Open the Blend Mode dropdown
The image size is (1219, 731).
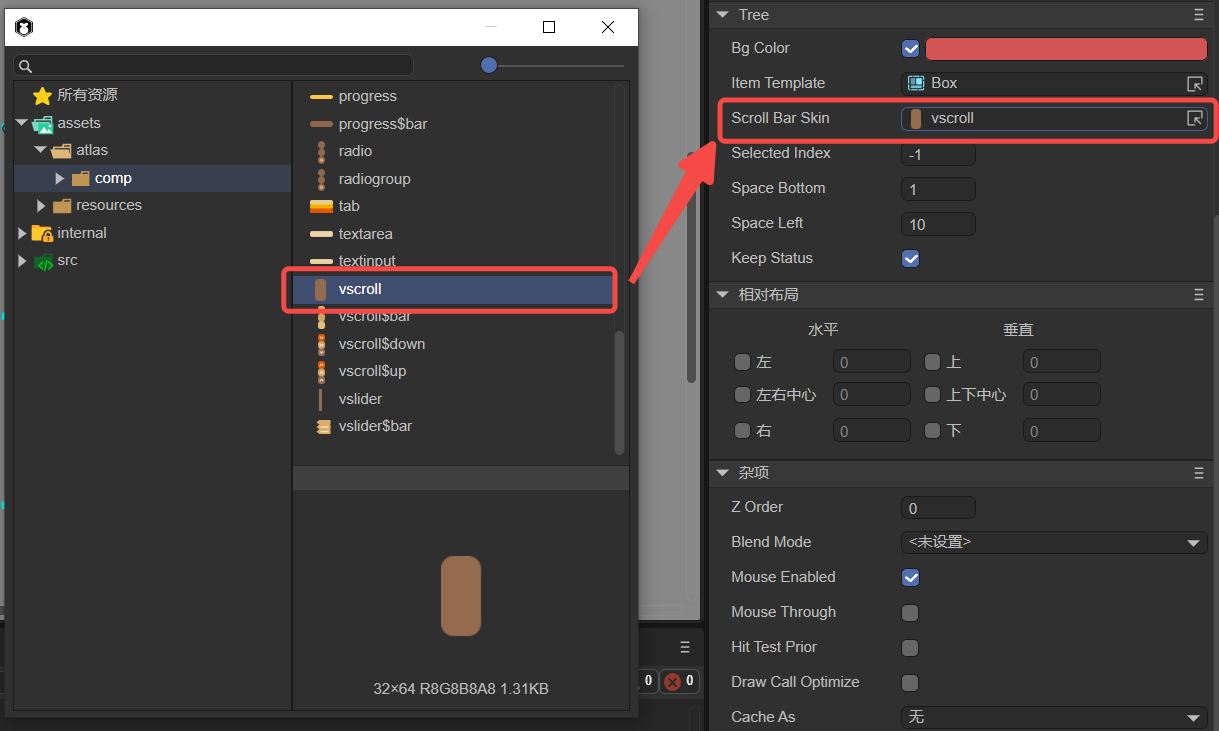click(1053, 543)
